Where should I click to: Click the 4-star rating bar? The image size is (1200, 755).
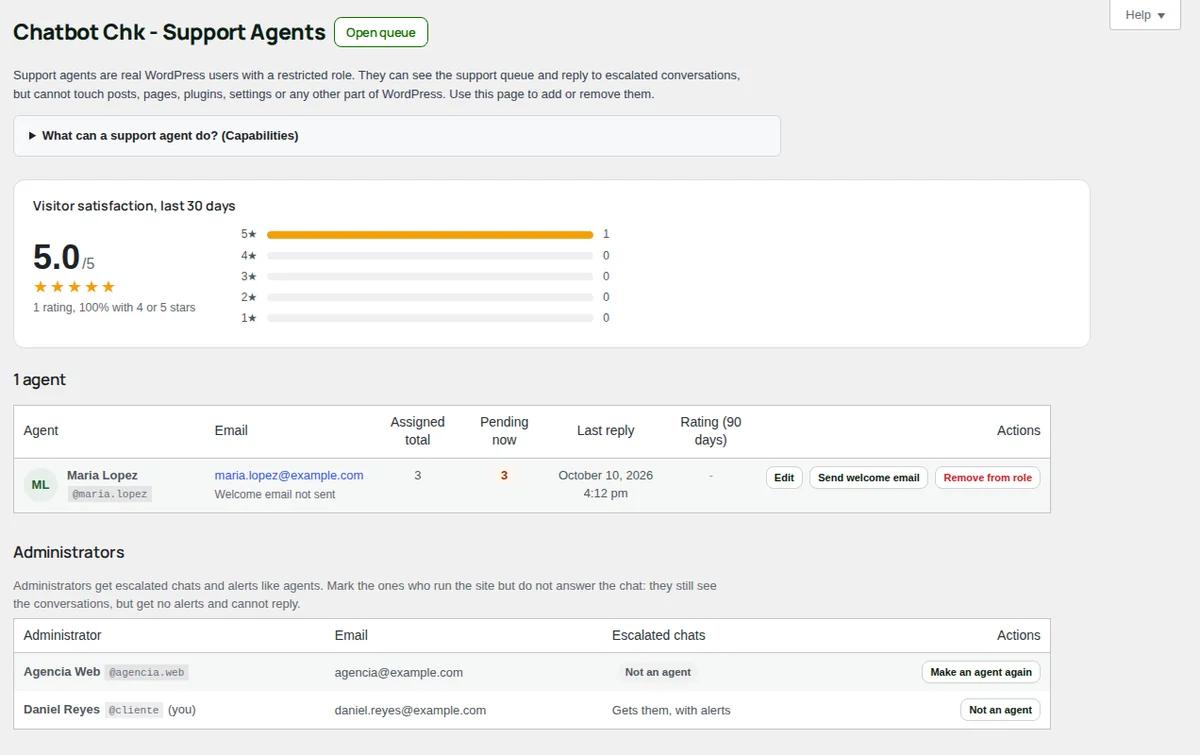[x=430, y=256]
